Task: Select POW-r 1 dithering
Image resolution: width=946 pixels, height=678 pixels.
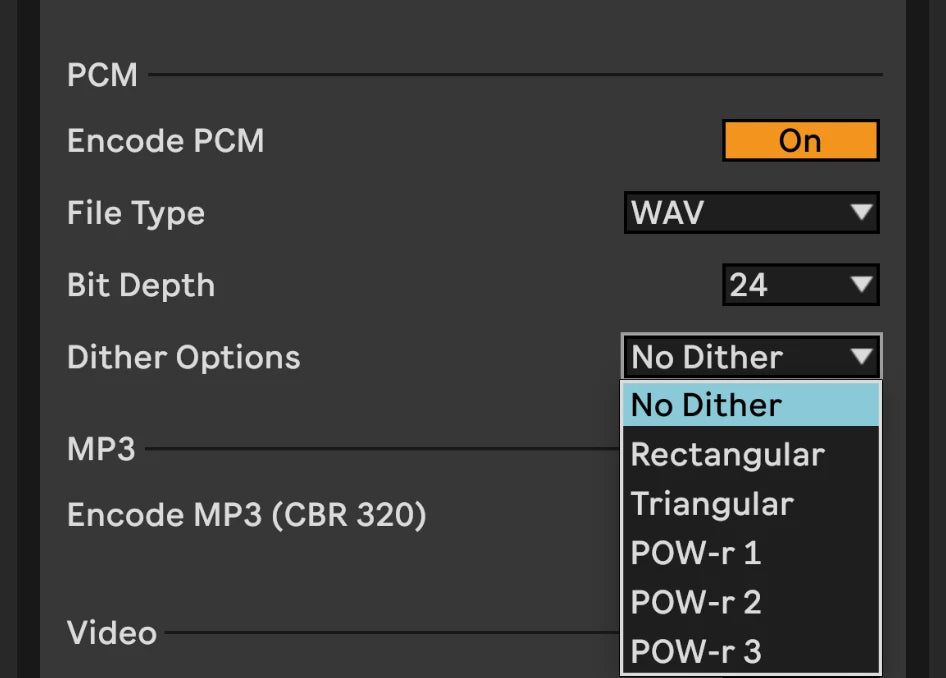Action: pyautogui.click(x=750, y=552)
